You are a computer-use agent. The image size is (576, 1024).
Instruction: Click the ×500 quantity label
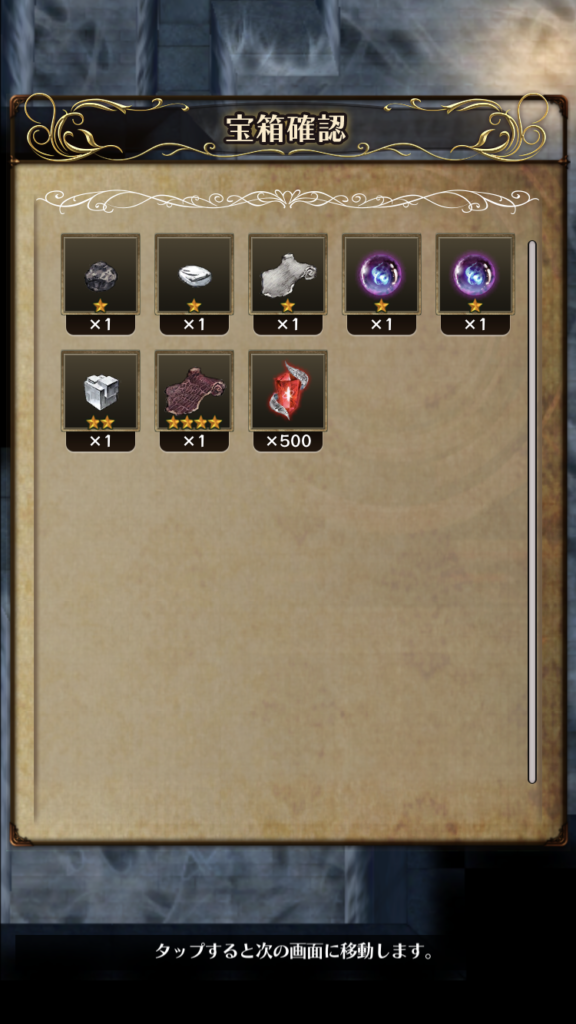(288, 441)
